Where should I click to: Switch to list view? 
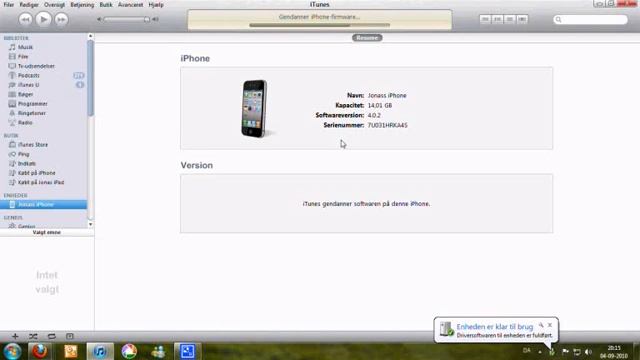(485, 19)
